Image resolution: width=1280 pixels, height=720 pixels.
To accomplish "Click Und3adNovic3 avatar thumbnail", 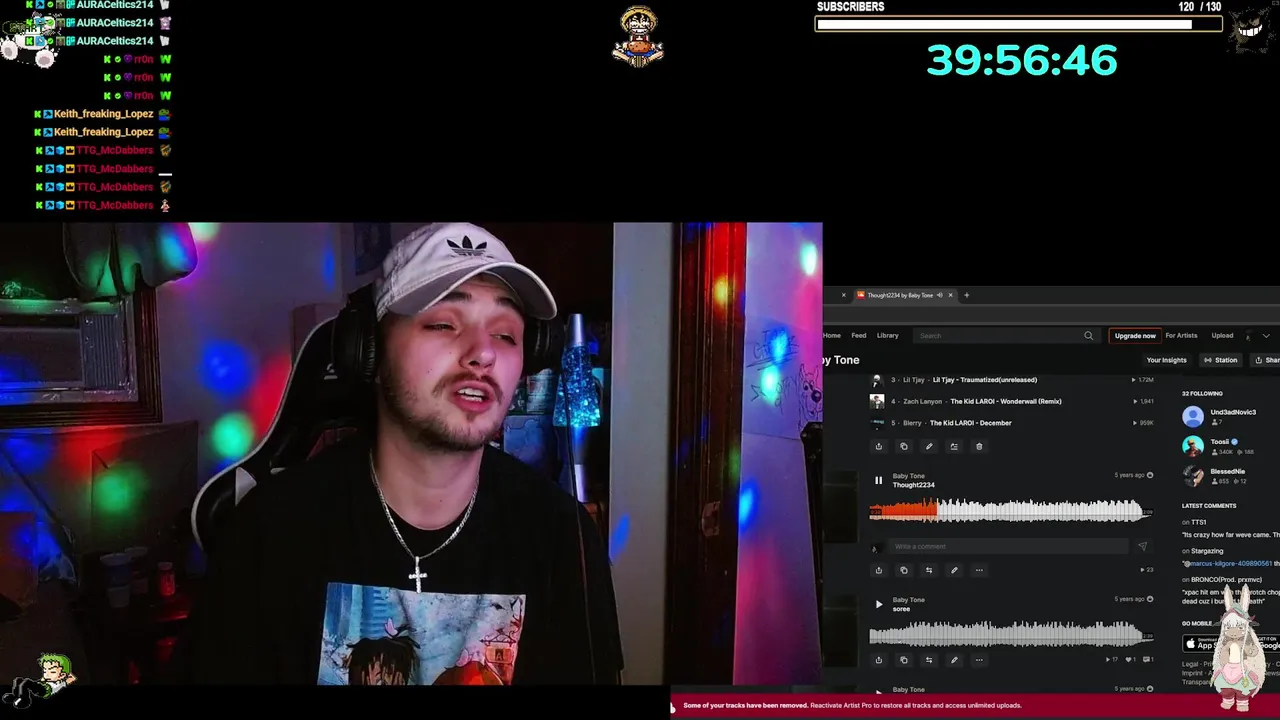I will [x=1193, y=416].
